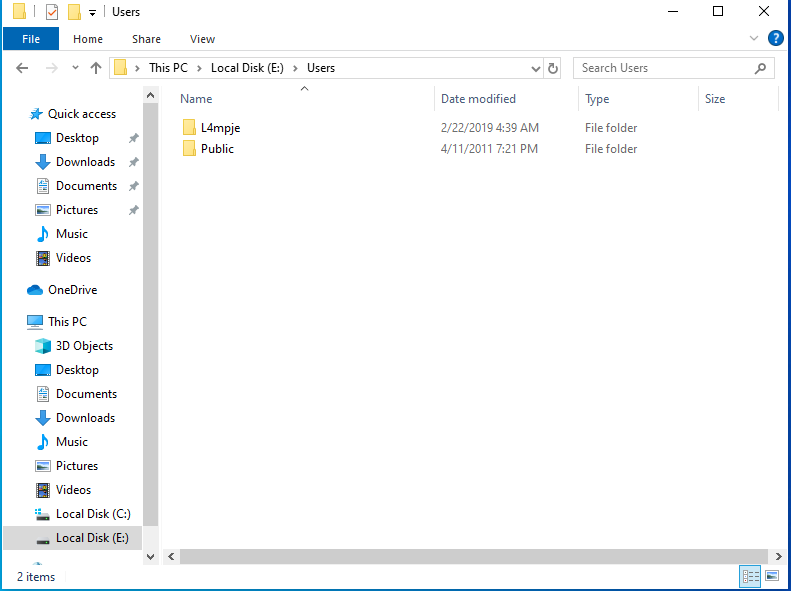The image size is (791, 591).
Task: Expand the ribbon with the chevron
Action: [754, 38]
